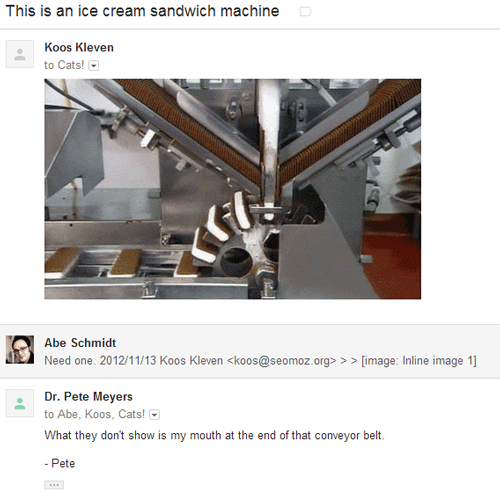Select the email subject line text
Image resolution: width=500 pixels, height=496 pixels.
pyautogui.click(x=142, y=11)
